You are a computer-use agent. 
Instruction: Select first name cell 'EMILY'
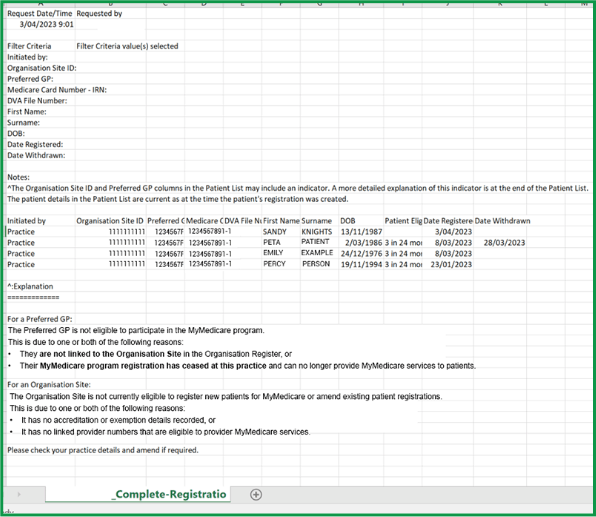point(273,253)
